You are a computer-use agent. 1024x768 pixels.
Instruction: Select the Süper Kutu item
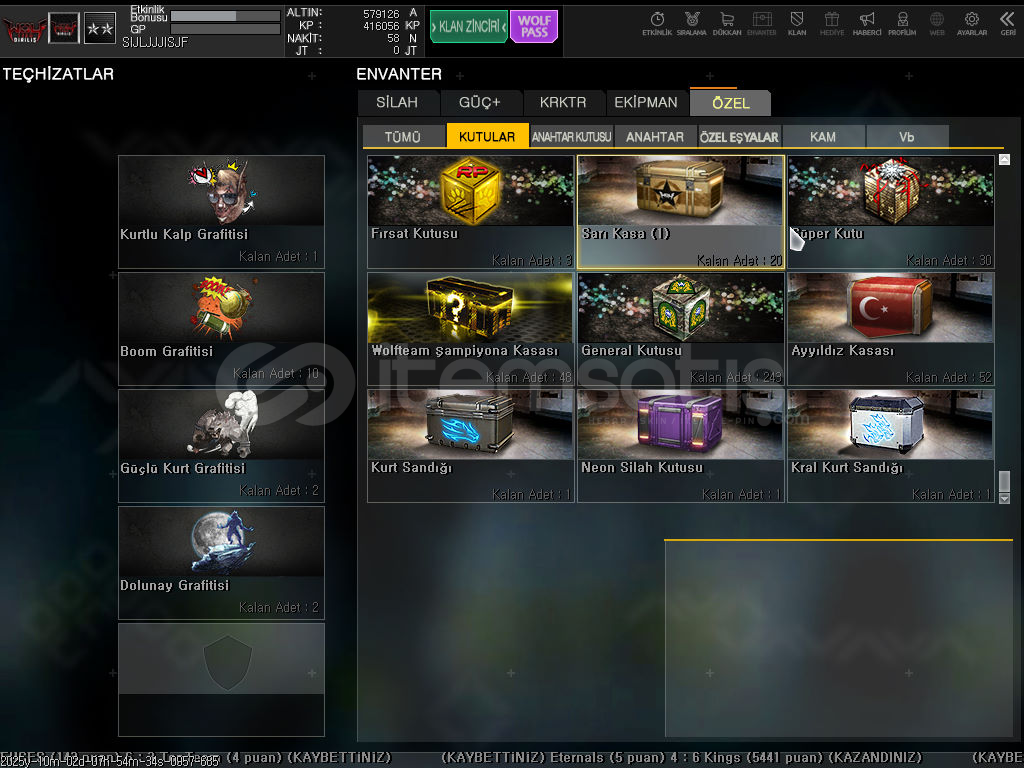coord(891,212)
